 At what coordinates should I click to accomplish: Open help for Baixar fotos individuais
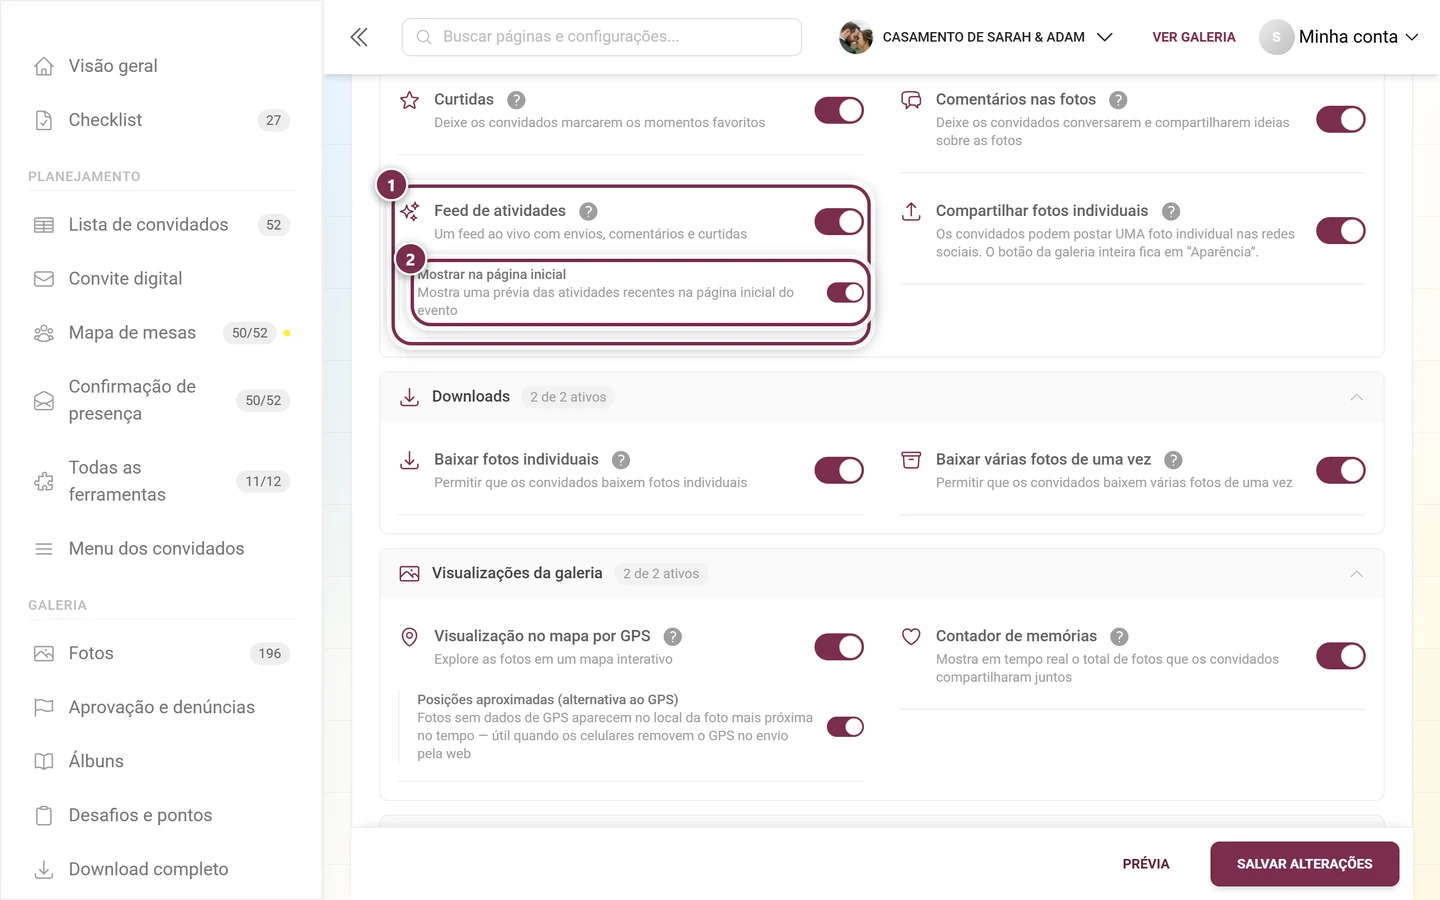coord(621,460)
